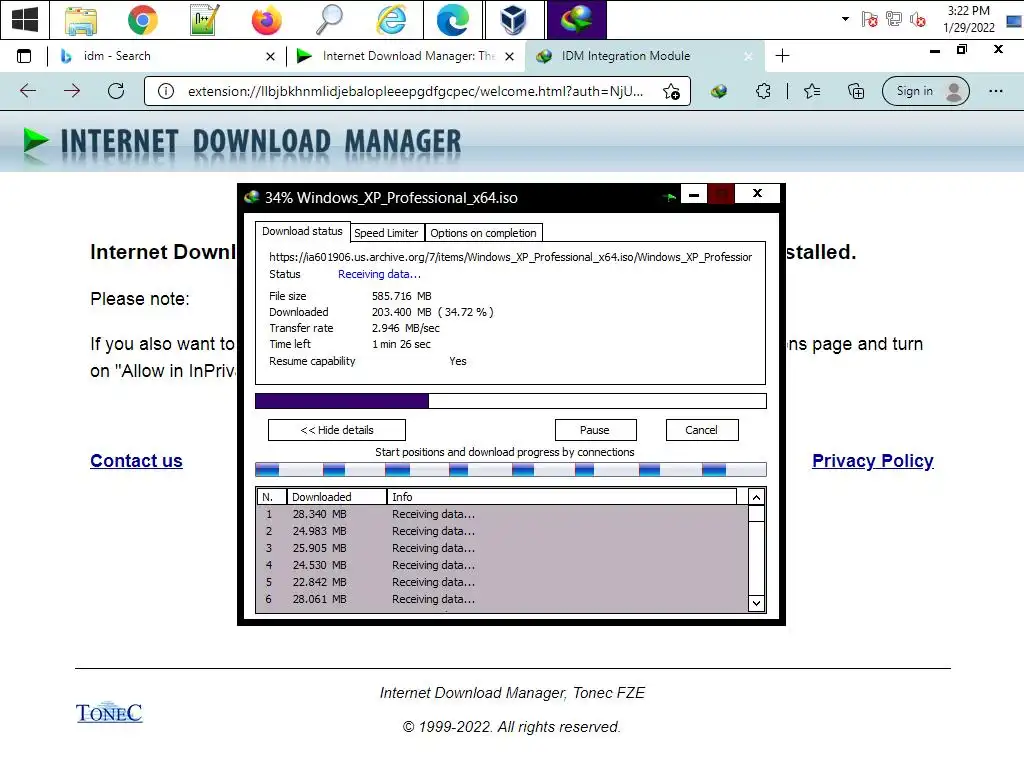Screen dimensions: 1024x768
Task: Pause the Windows XP ISO download
Action: pos(595,430)
